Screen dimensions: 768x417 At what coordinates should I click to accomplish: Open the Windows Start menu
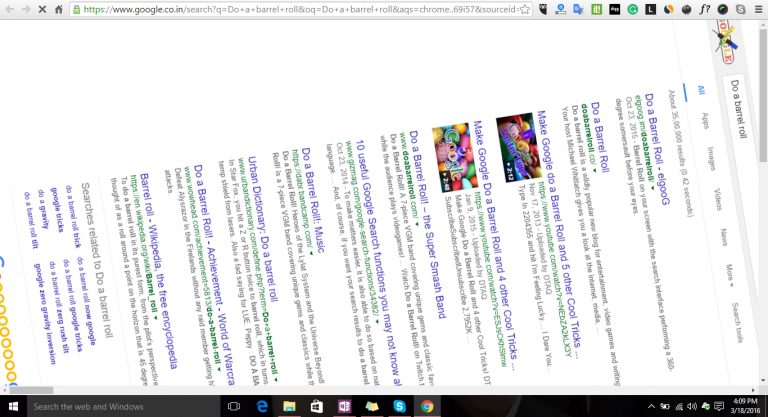tap(13, 406)
